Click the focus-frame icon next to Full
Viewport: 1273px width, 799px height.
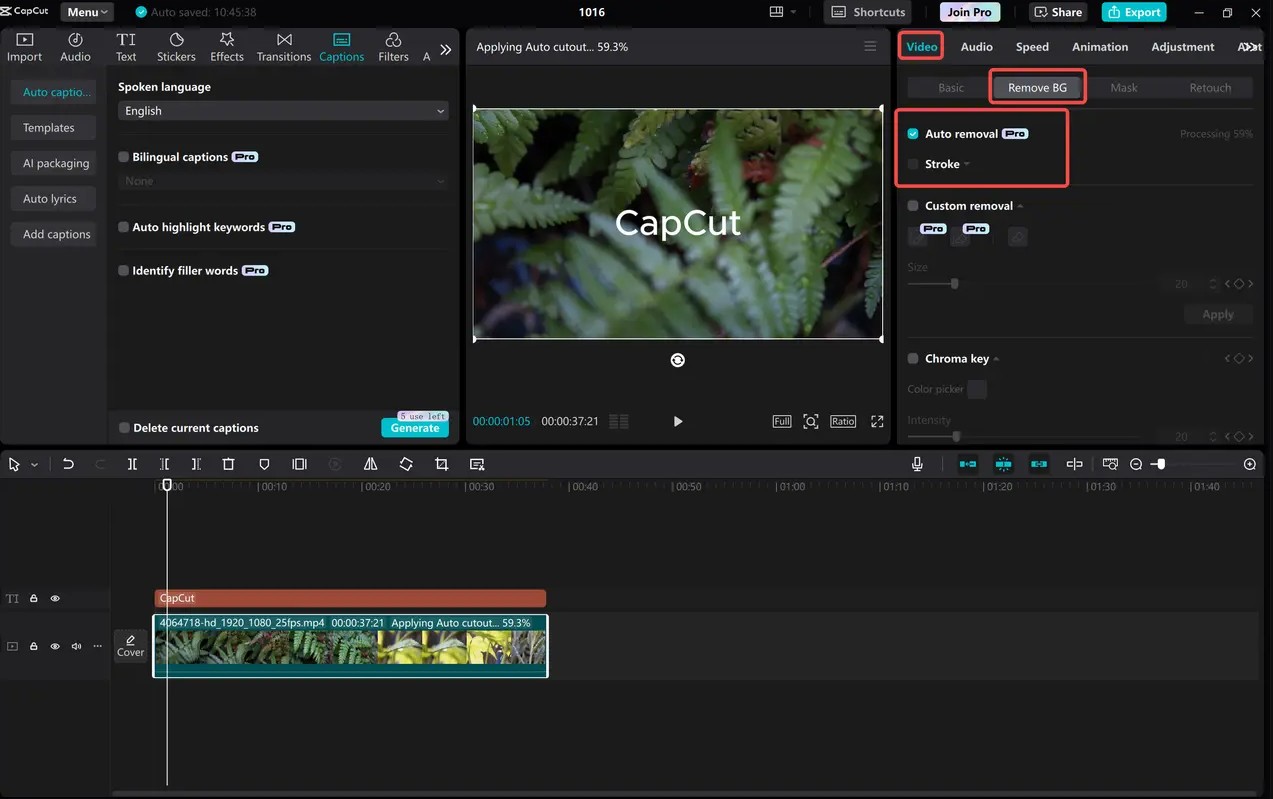pos(811,421)
